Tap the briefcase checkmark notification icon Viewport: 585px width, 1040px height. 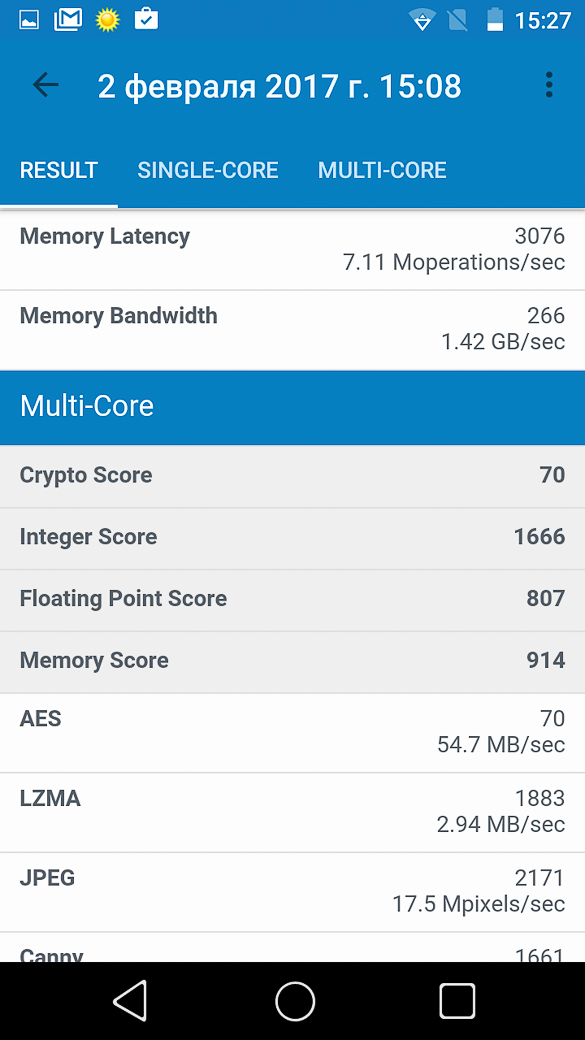146,19
